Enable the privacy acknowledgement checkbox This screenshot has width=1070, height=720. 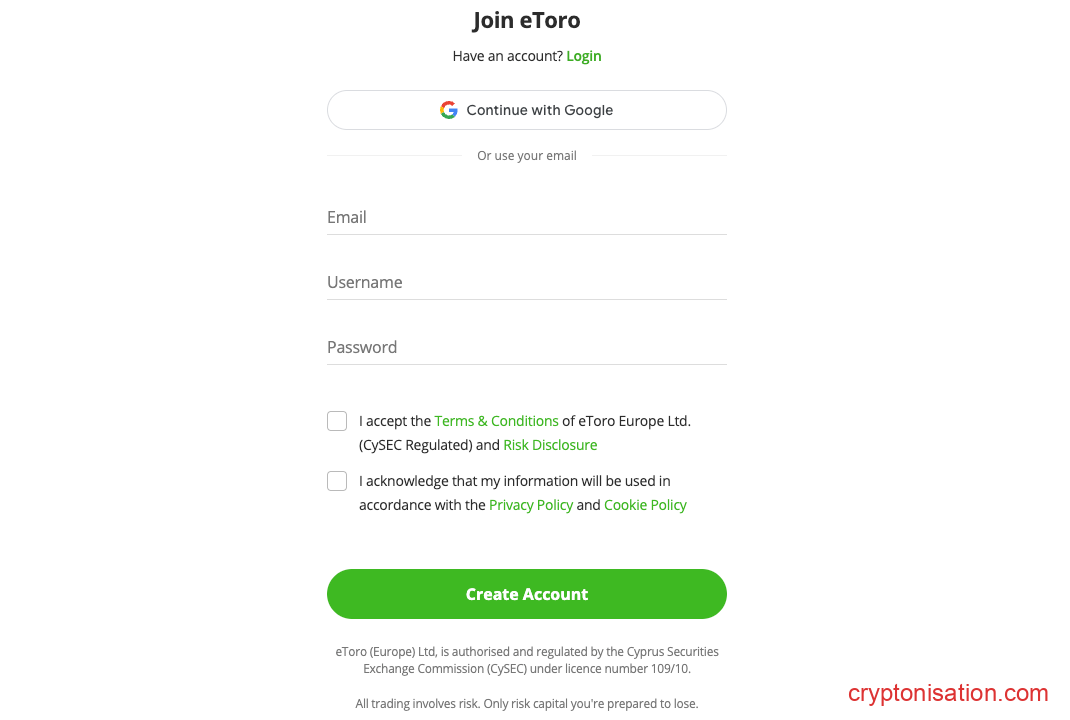click(337, 481)
